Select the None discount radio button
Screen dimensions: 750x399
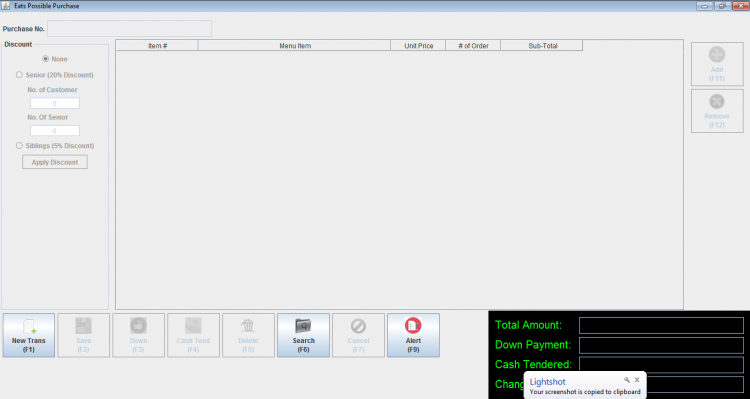45,59
